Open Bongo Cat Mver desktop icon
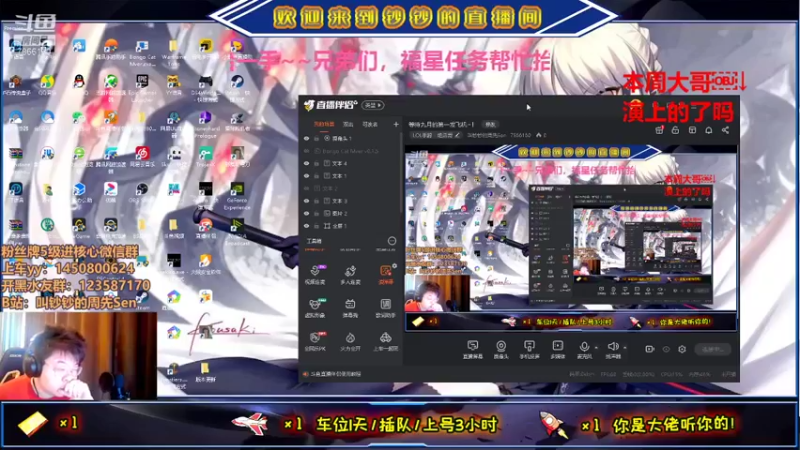This screenshot has height=450, width=800. [142, 52]
